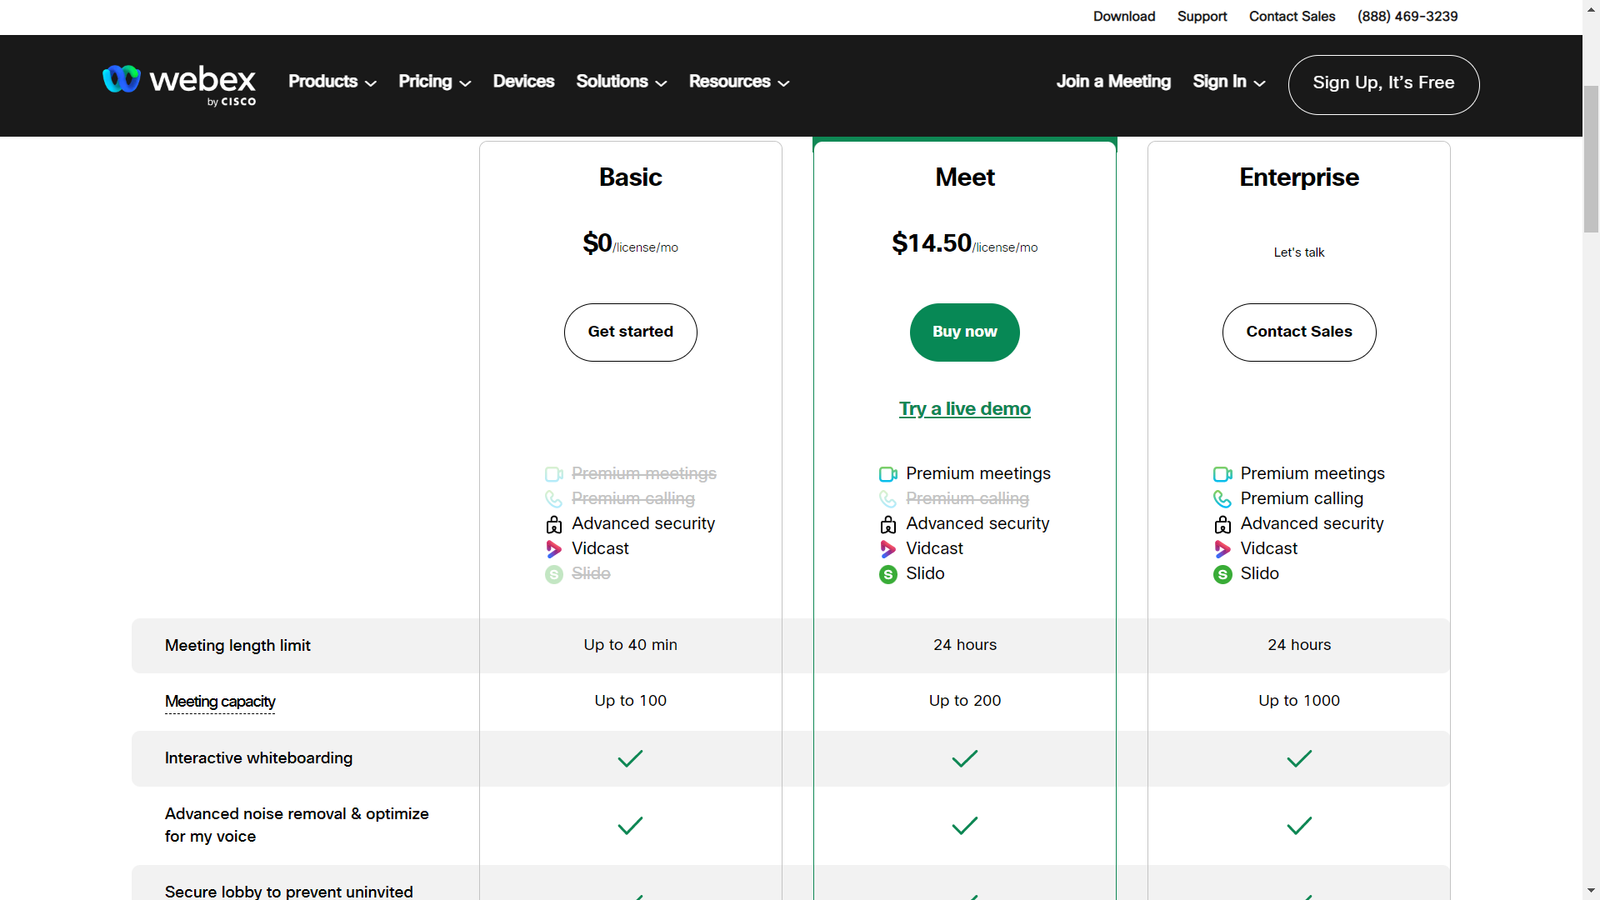The height and width of the screenshot is (900, 1600).
Task: Click 24 hours cell in Enterprise column
Action: coord(1299,645)
